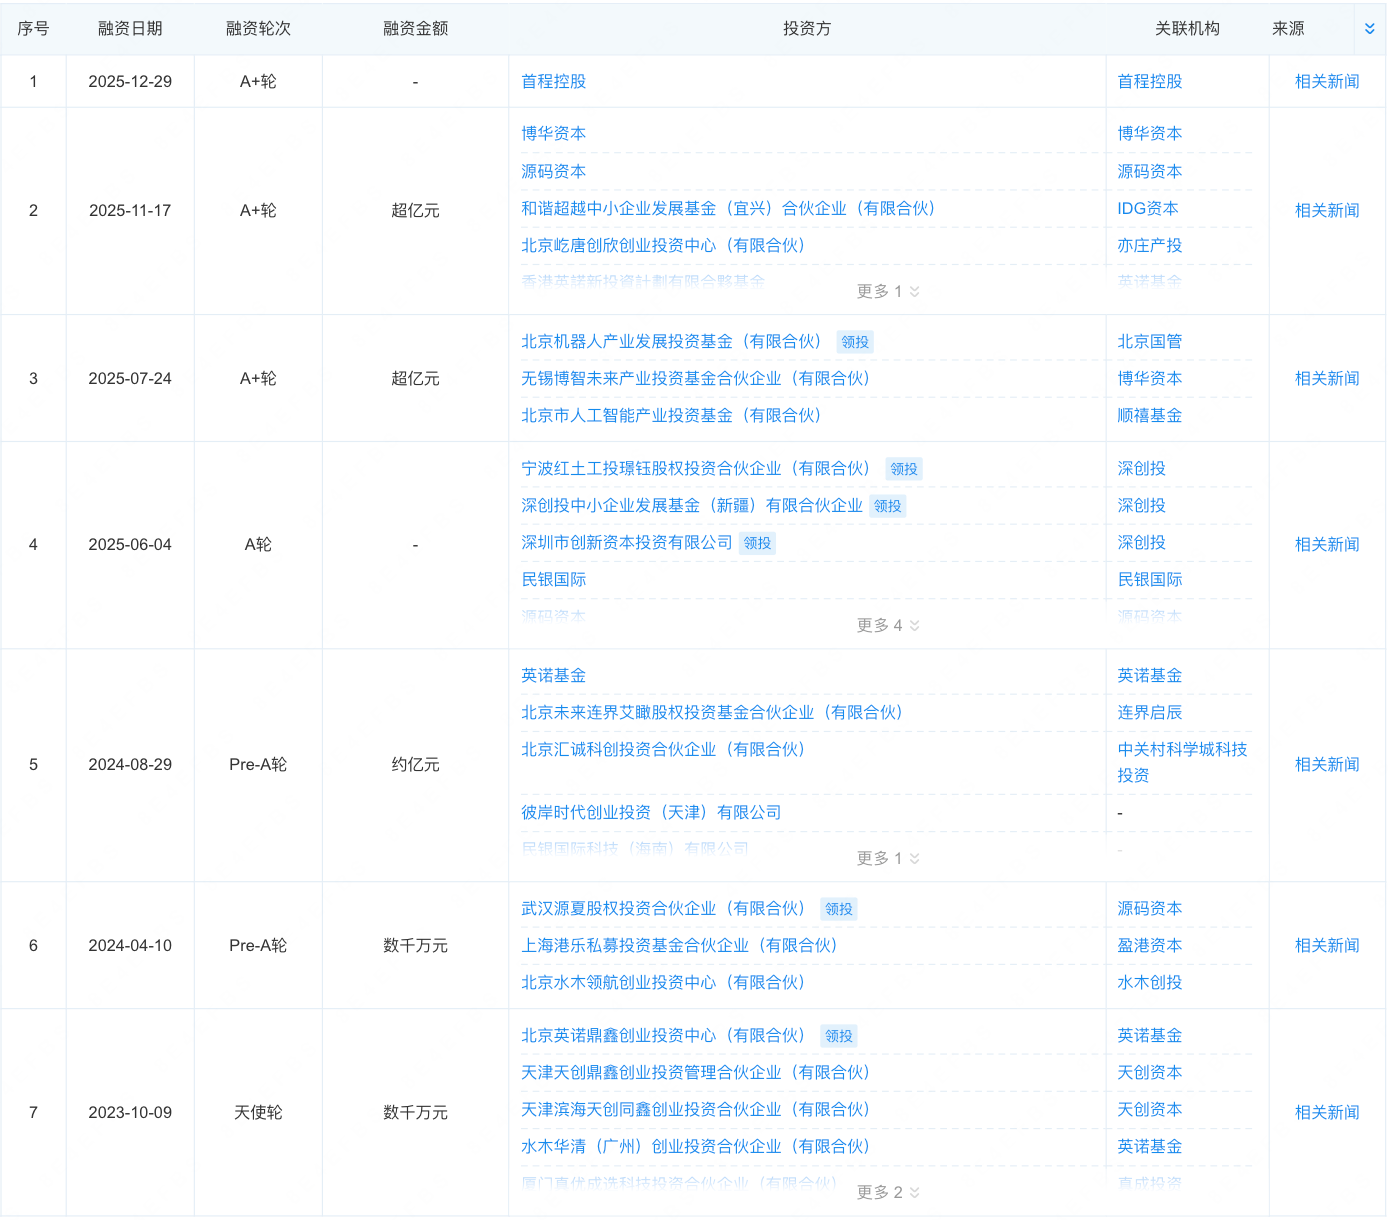
Task: 点击博华资本投资方链接
Action: click(552, 133)
